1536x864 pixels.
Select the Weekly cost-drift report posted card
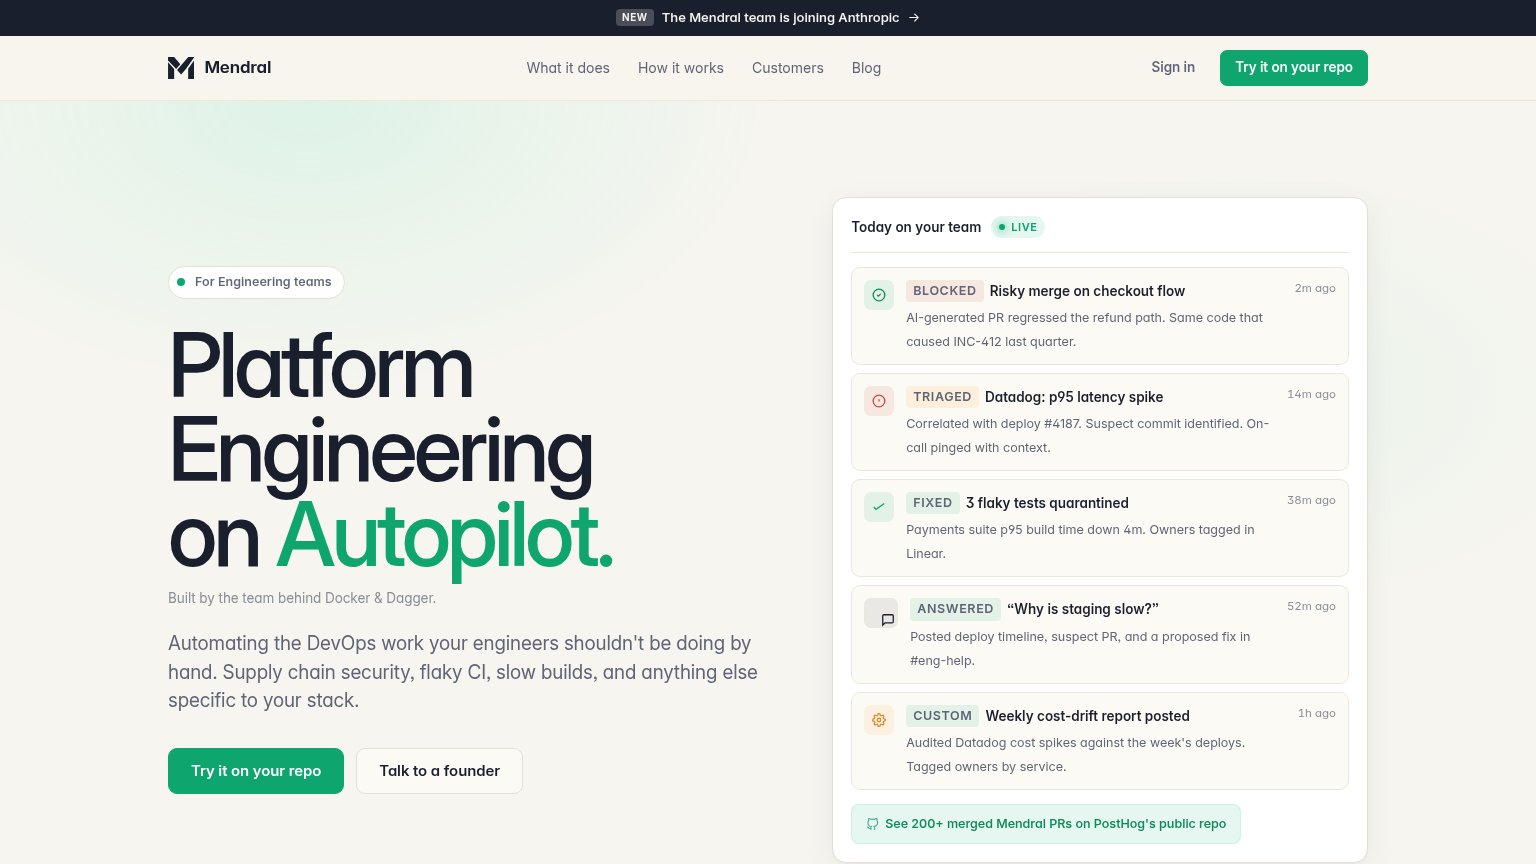1100,741
